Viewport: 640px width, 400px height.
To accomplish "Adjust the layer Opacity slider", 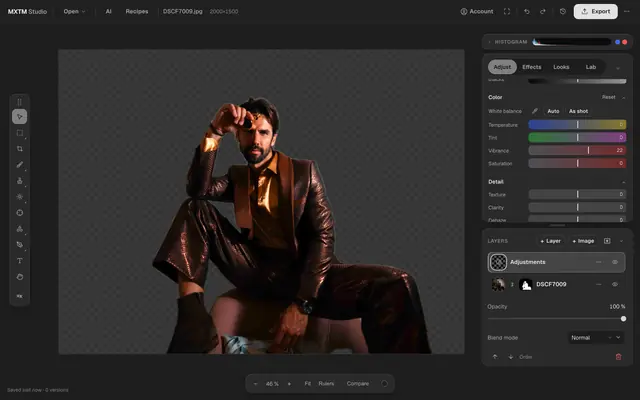I will pos(557,319).
